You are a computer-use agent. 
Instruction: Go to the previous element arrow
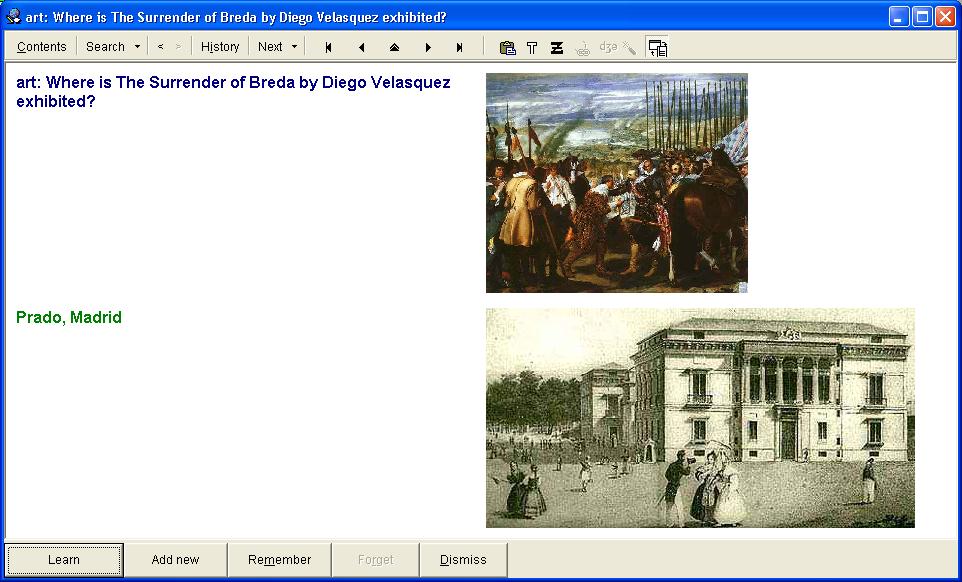click(361, 47)
